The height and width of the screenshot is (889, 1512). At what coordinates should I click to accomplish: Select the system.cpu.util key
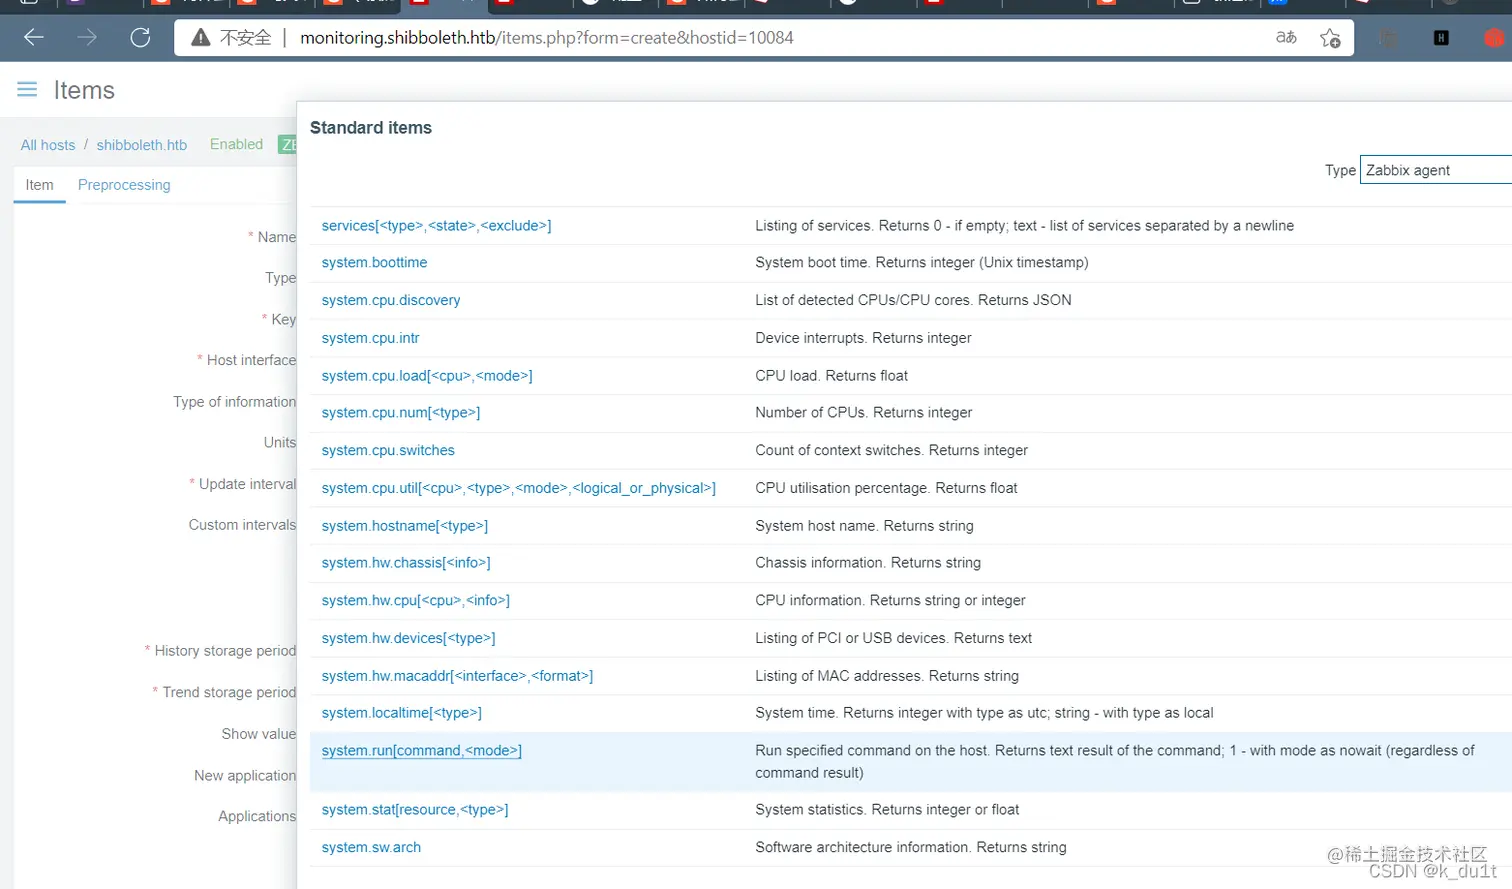[518, 488]
